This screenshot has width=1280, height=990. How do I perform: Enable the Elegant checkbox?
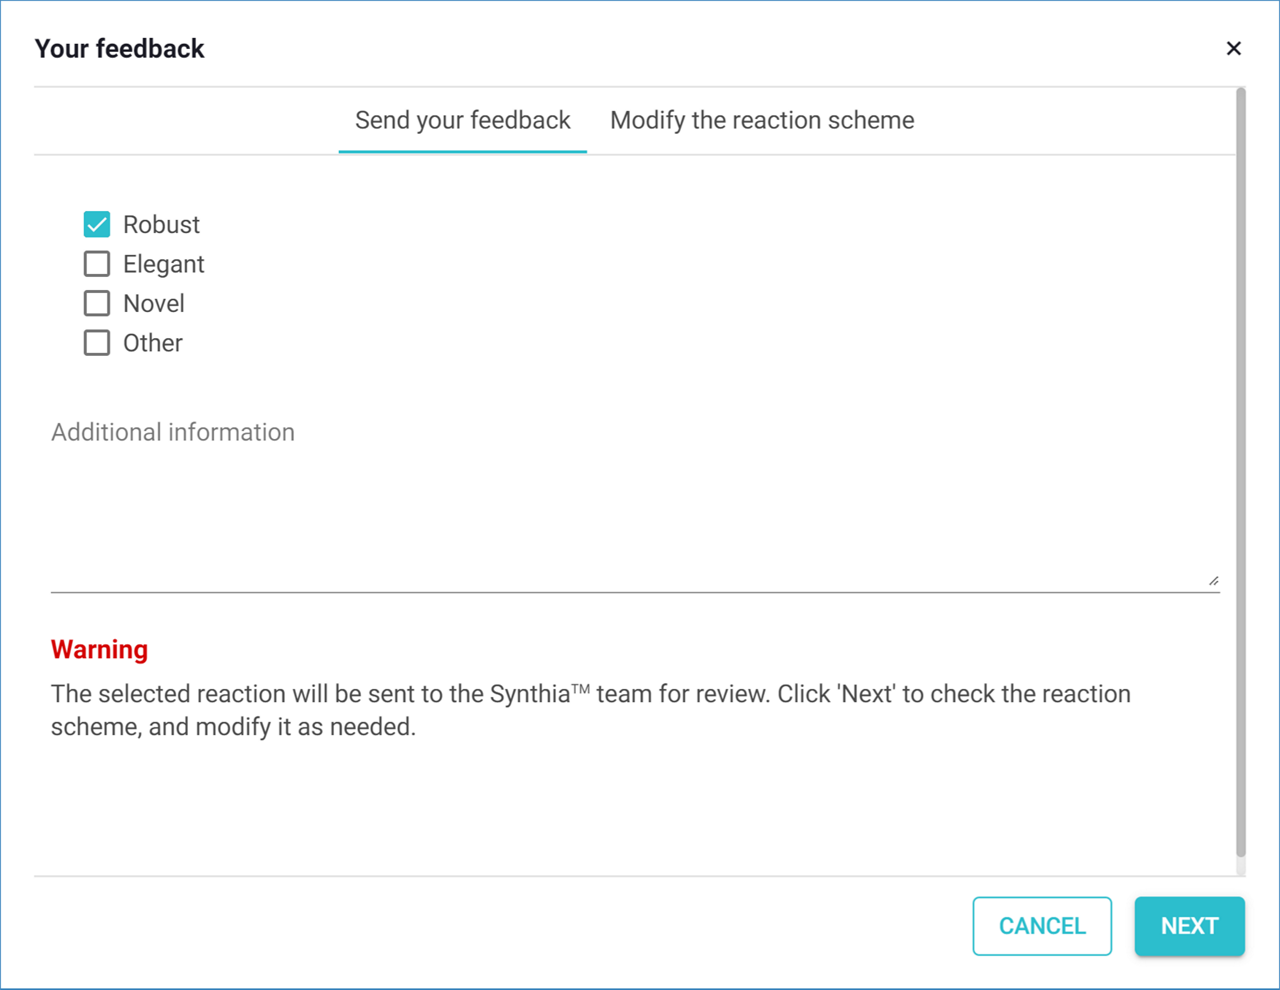click(97, 264)
